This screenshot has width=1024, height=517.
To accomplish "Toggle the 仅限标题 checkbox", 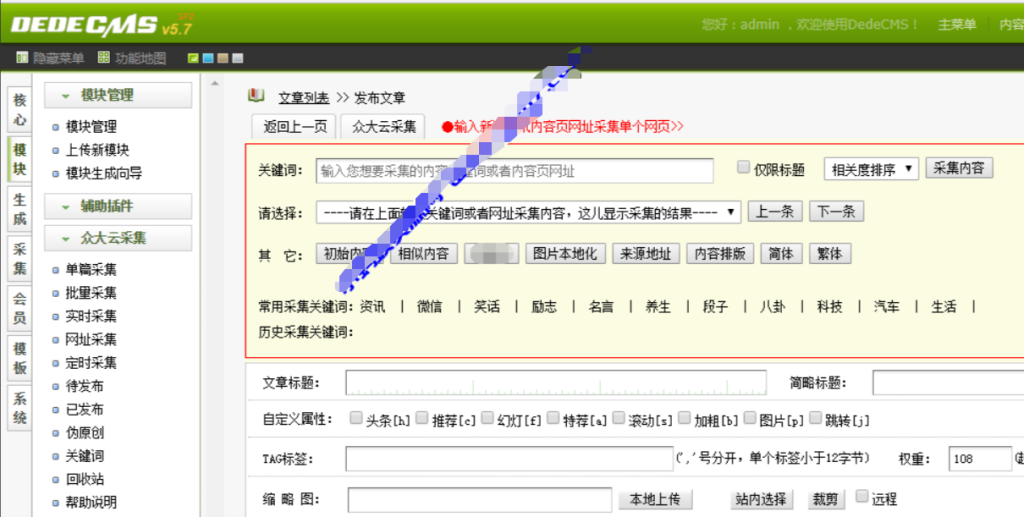I will point(743,167).
